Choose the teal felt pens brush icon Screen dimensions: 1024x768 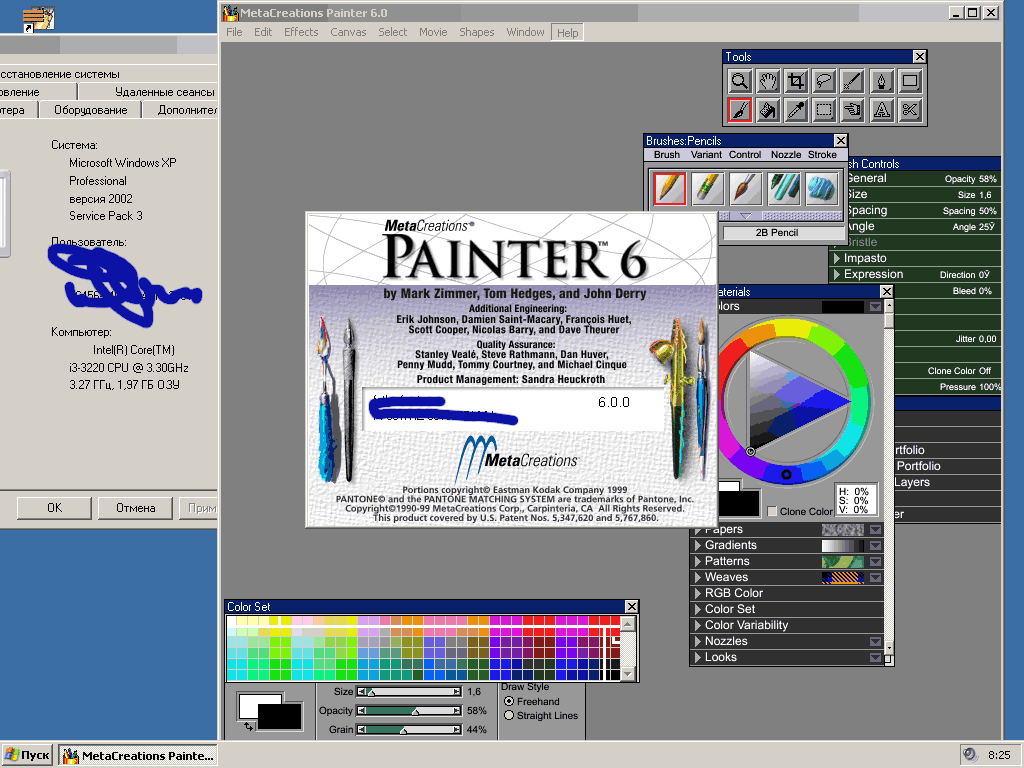783,188
